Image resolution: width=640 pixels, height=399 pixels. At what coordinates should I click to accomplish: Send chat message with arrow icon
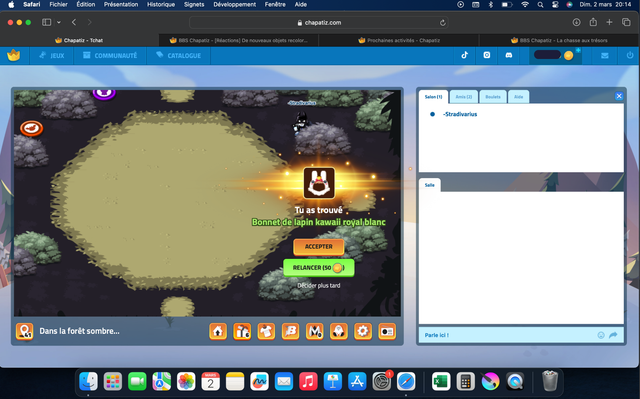point(613,335)
